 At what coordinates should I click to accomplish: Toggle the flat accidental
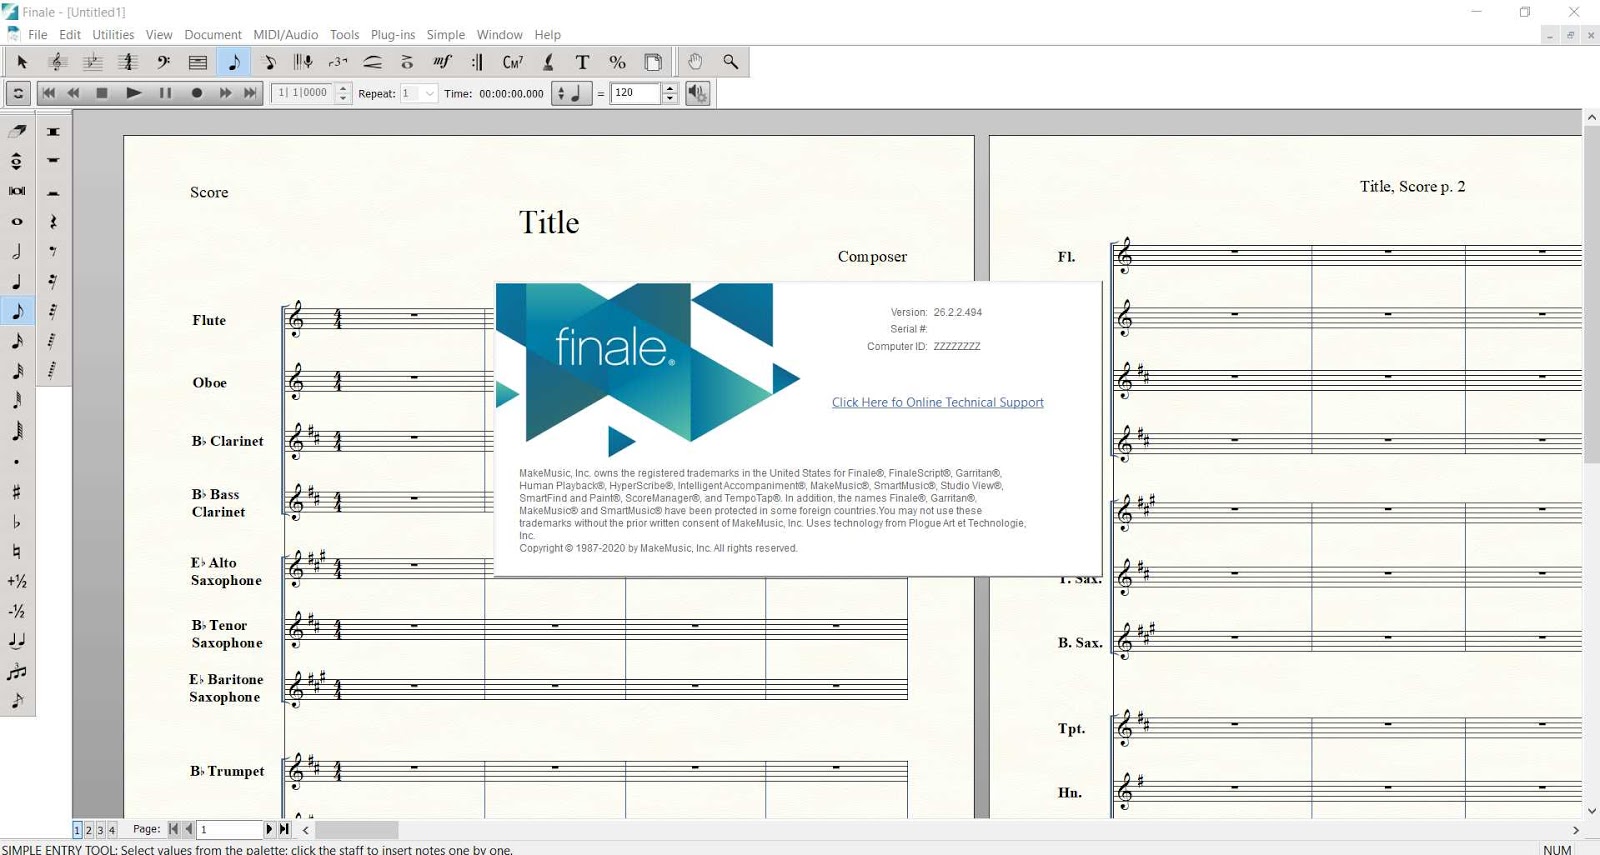pos(17,522)
